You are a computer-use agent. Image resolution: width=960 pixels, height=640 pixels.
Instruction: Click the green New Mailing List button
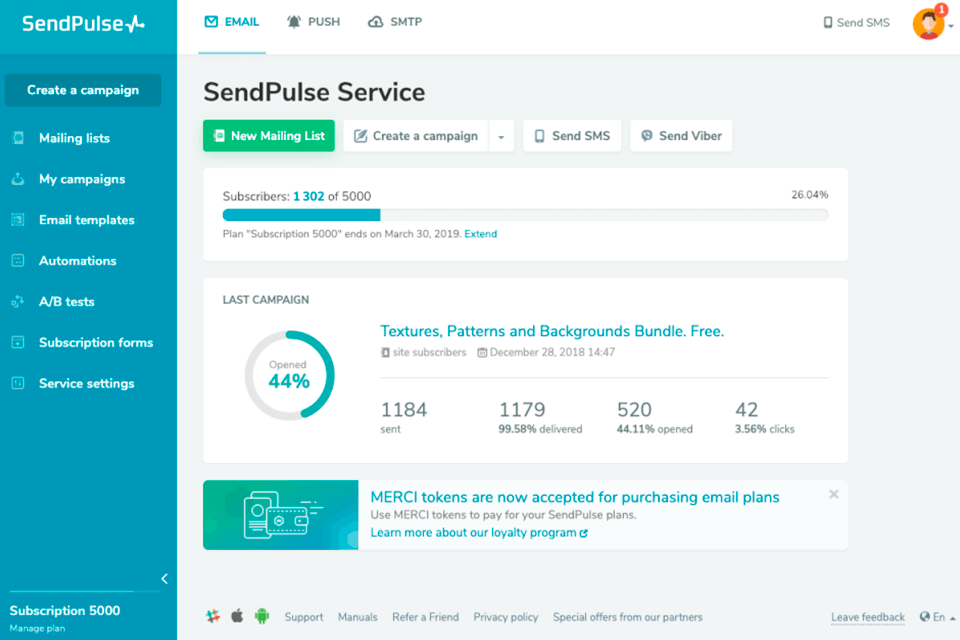[269, 136]
